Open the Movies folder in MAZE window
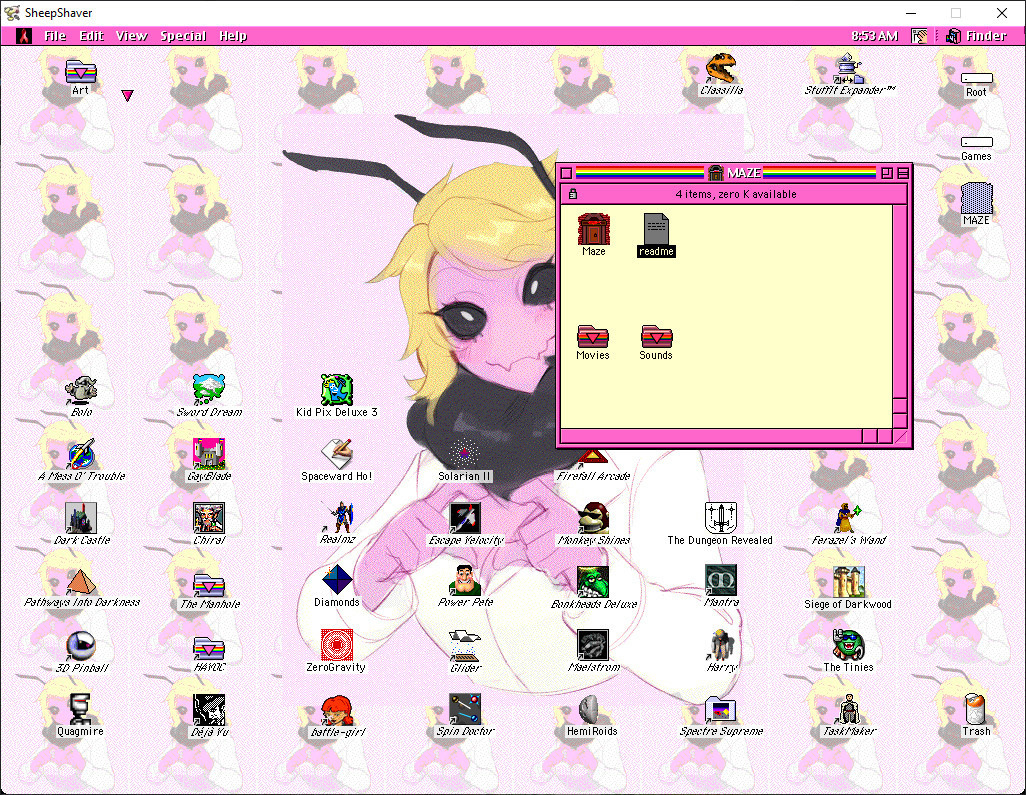Viewport: 1026px width, 795px height. [593, 336]
